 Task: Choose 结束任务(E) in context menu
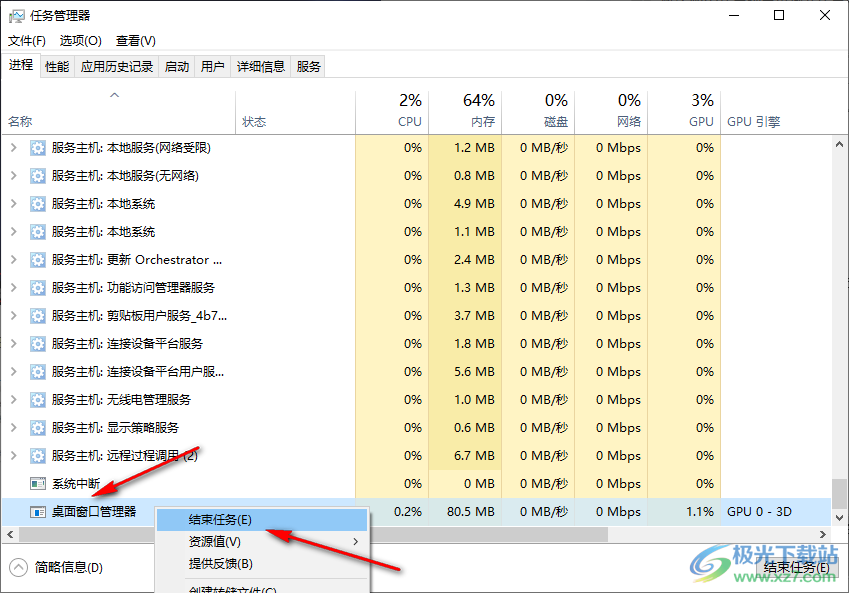(262, 520)
